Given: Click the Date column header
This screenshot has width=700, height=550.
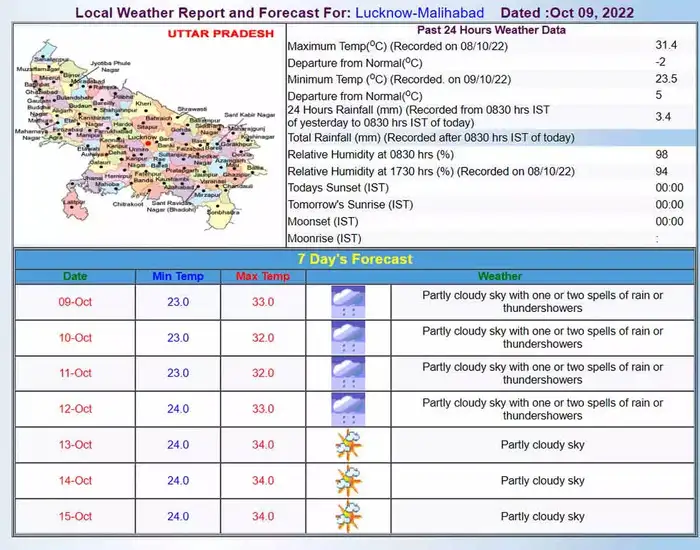Looking at the screenshot, I should (75, 276).
